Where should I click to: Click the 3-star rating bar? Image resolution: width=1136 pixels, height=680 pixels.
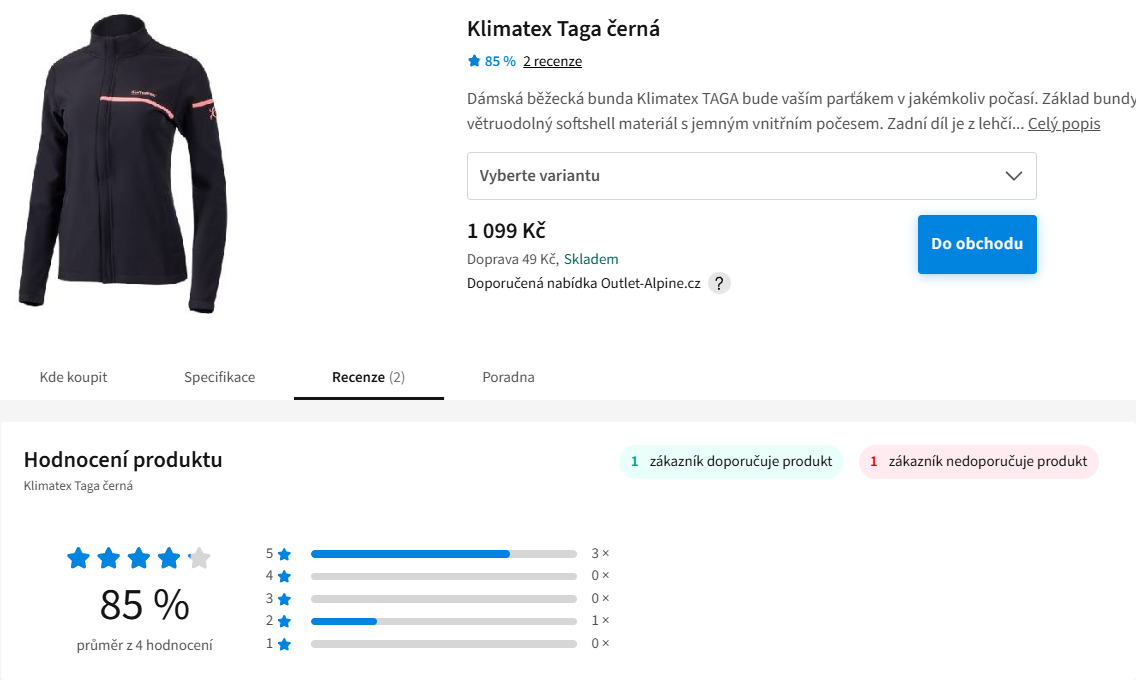(443, 599)
